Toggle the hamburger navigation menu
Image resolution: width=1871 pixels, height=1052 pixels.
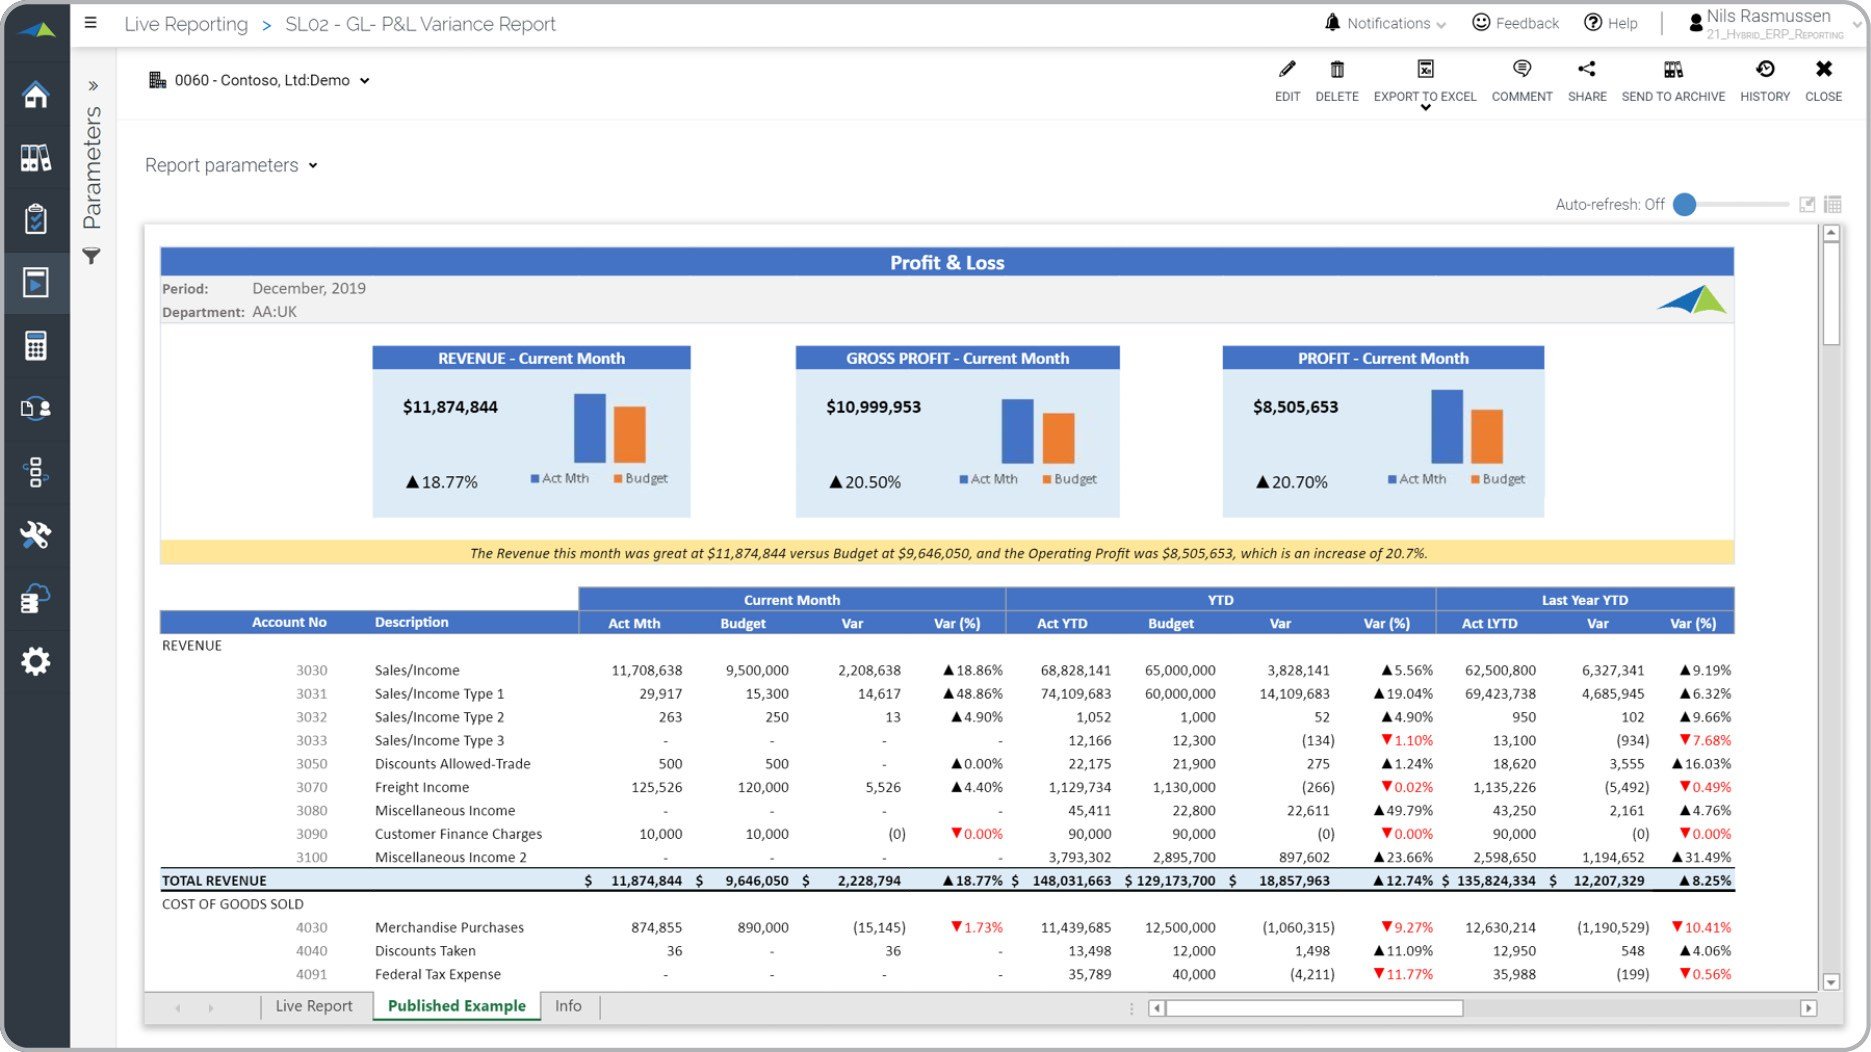click(91, 23)
